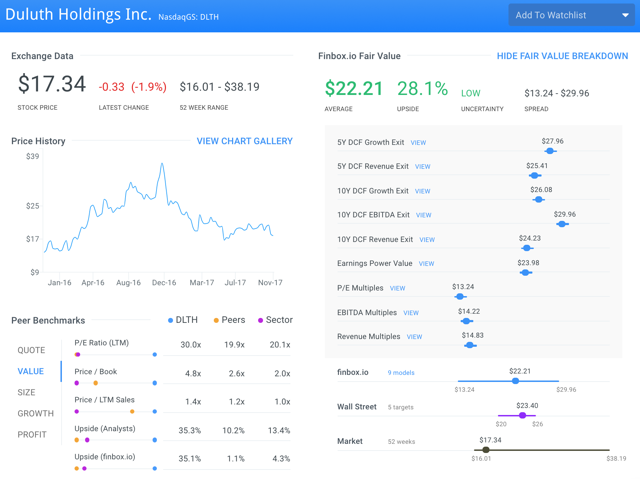Viewport: 640px width, 479px height.
Task: Click the $13.24 - $29.96 spread value
Action: (557, 93)
